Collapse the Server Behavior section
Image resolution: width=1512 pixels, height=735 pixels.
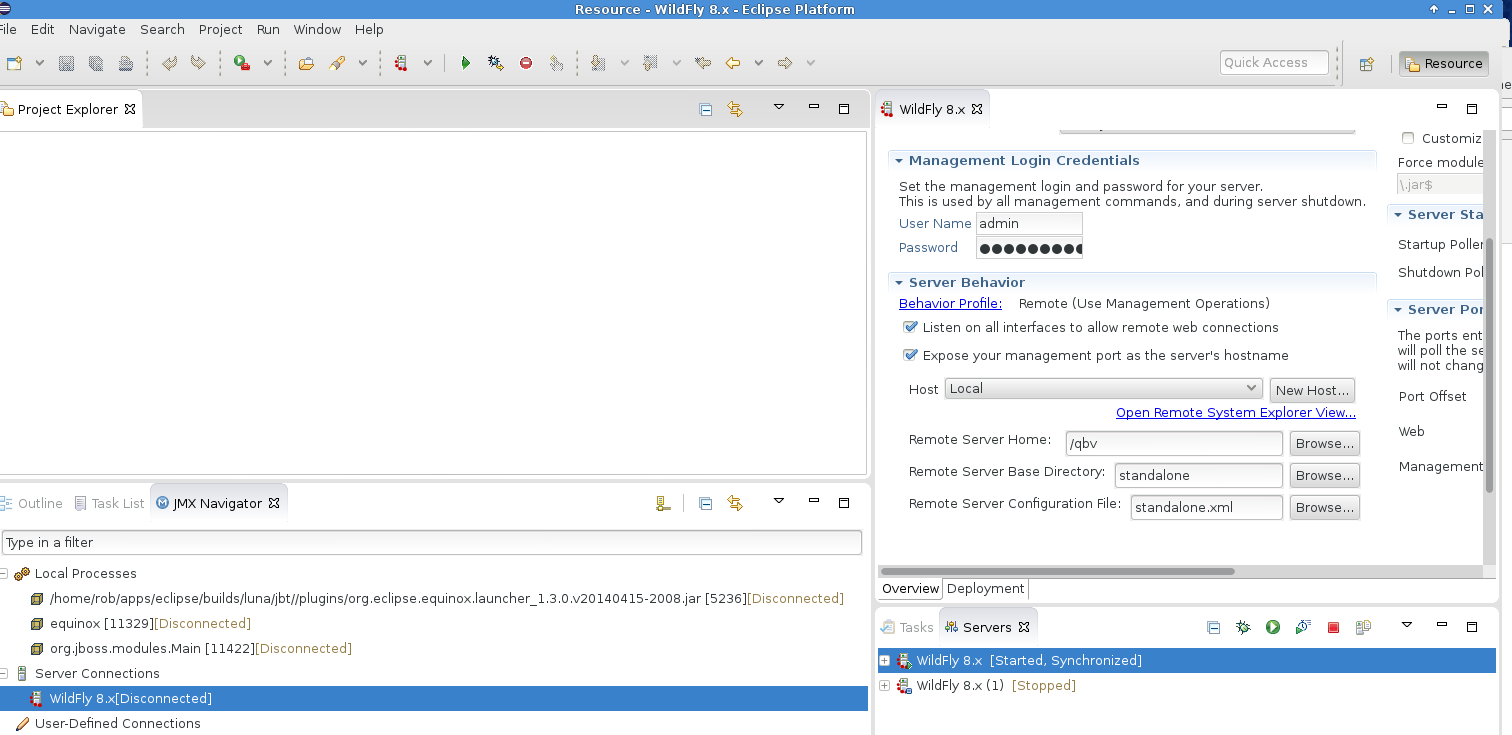899,283
